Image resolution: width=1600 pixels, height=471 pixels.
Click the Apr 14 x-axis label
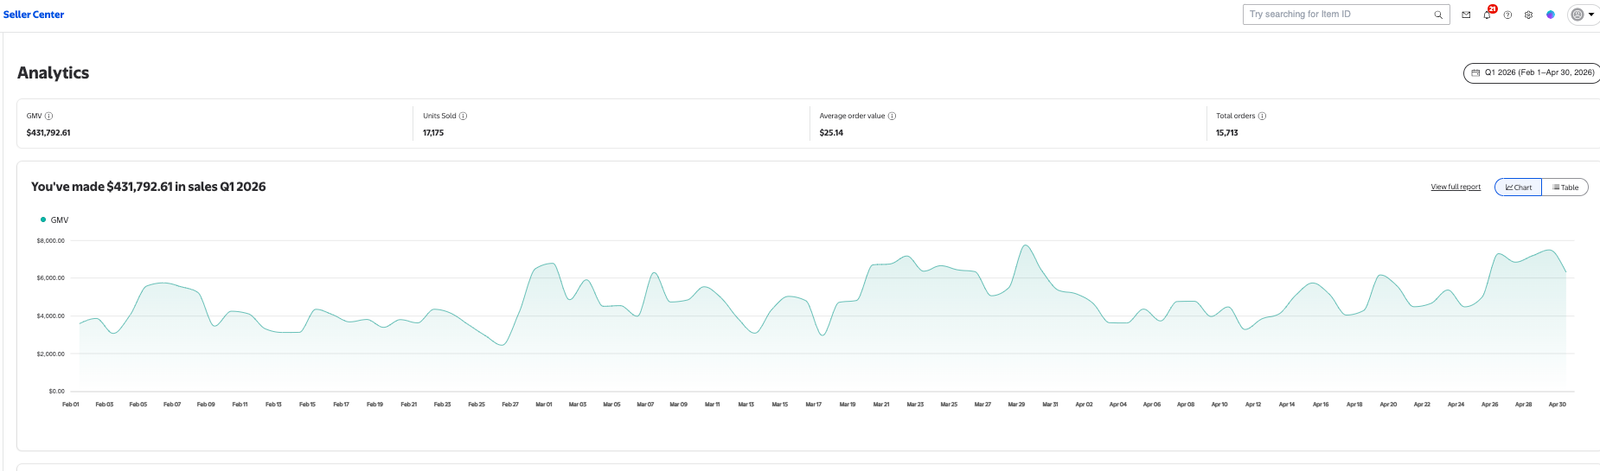point(1287,404)
